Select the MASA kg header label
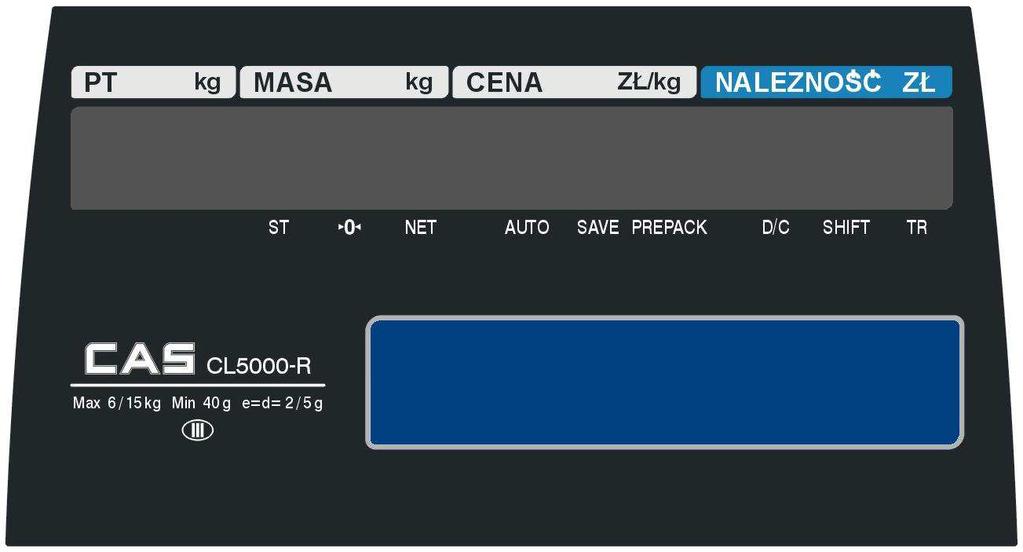 coord(344,82)
